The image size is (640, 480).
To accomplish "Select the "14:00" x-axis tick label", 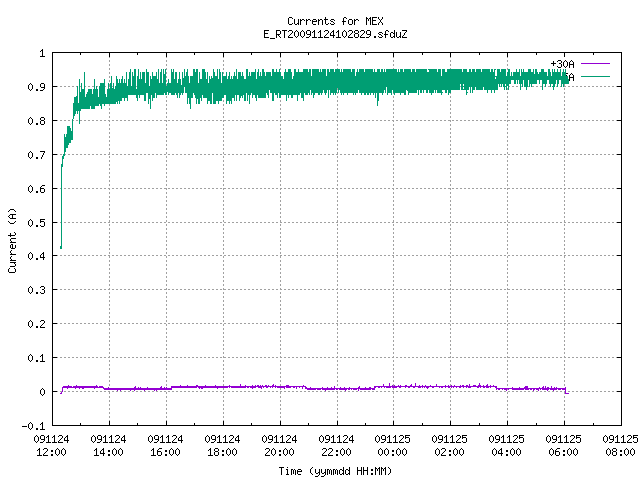I will pyautogui.click(x=108, y=452).
